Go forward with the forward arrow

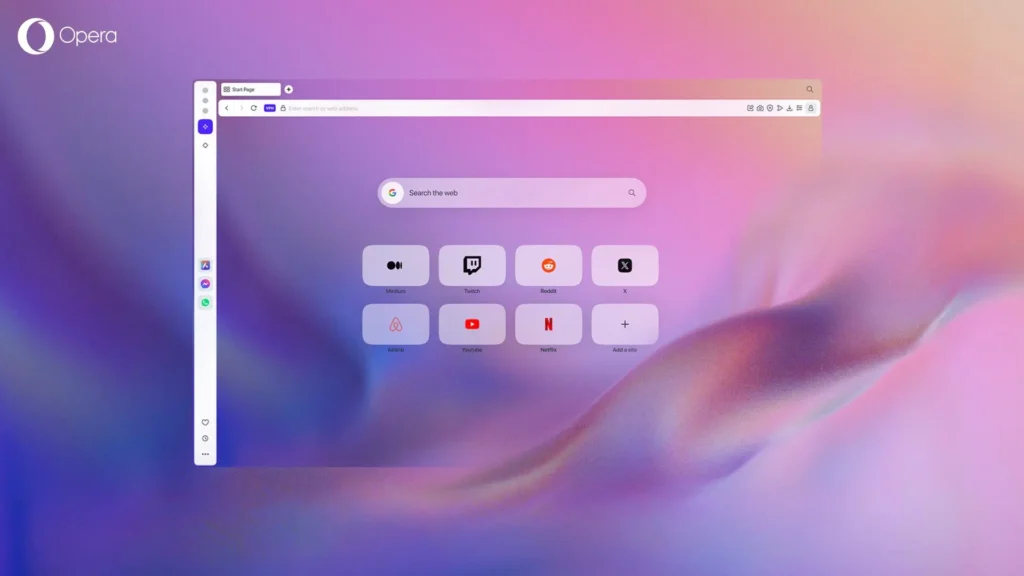tap(241, 108)
